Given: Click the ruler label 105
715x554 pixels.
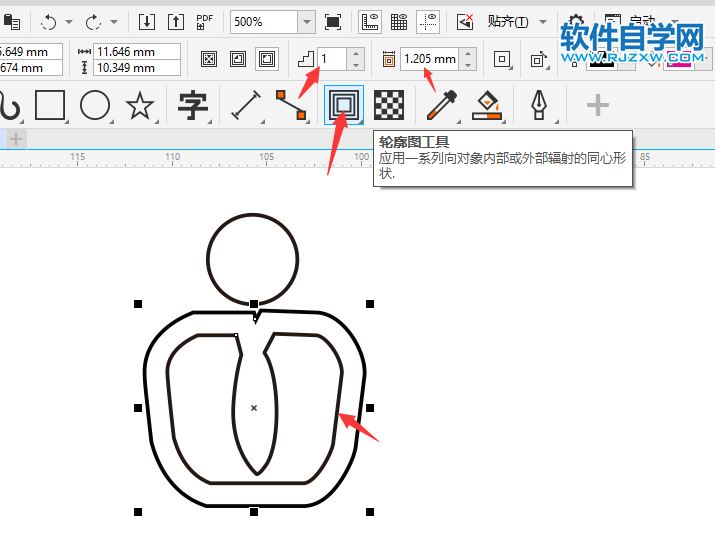Looking at the screenshot, I should (x=267, y=157).
